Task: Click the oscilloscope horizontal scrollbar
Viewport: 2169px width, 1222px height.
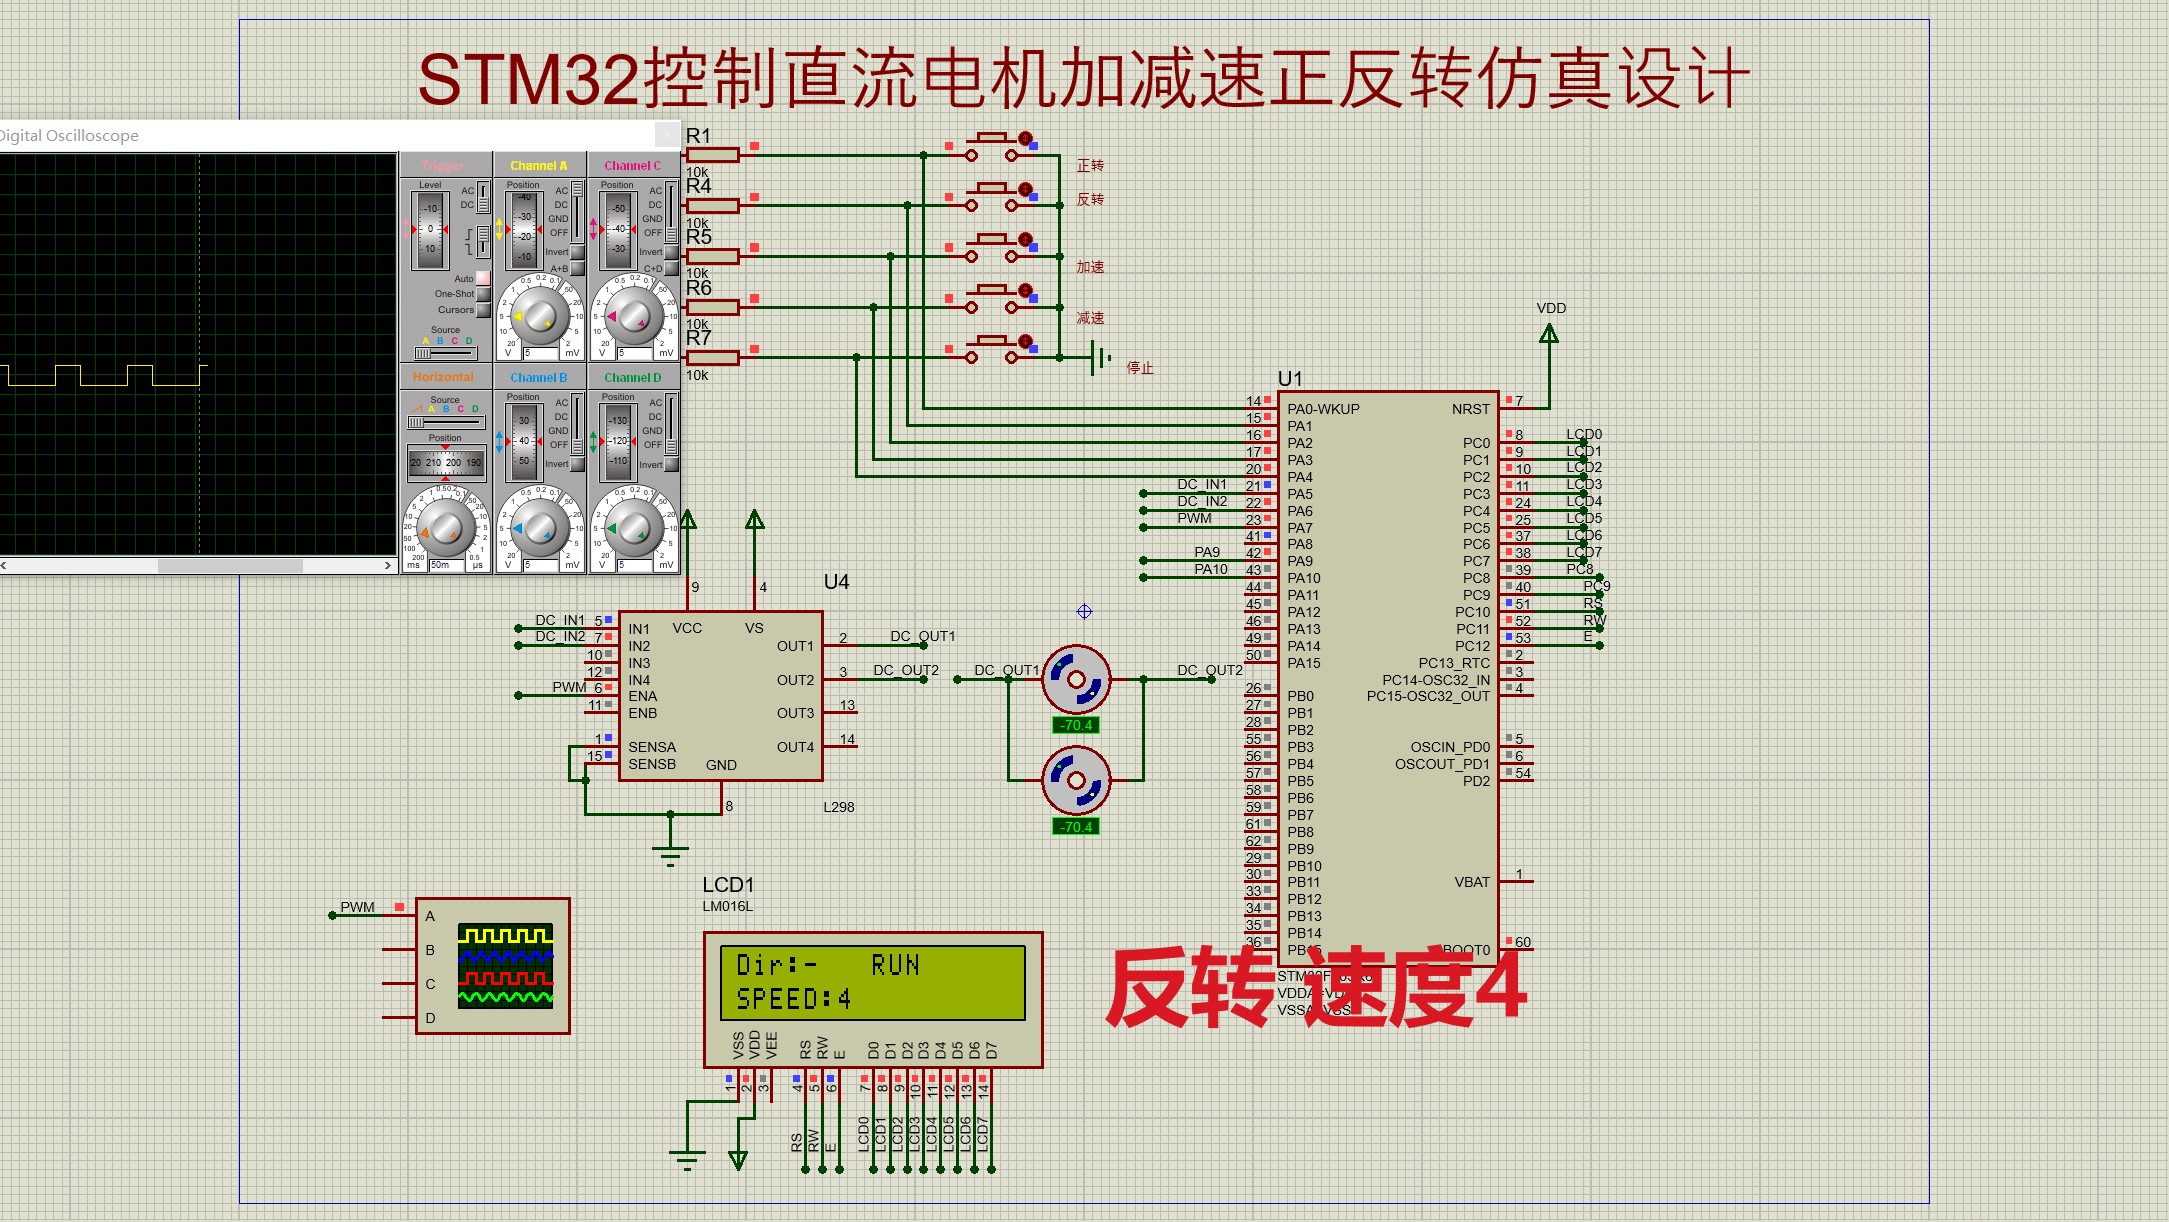Action: (x=230, y=566)
